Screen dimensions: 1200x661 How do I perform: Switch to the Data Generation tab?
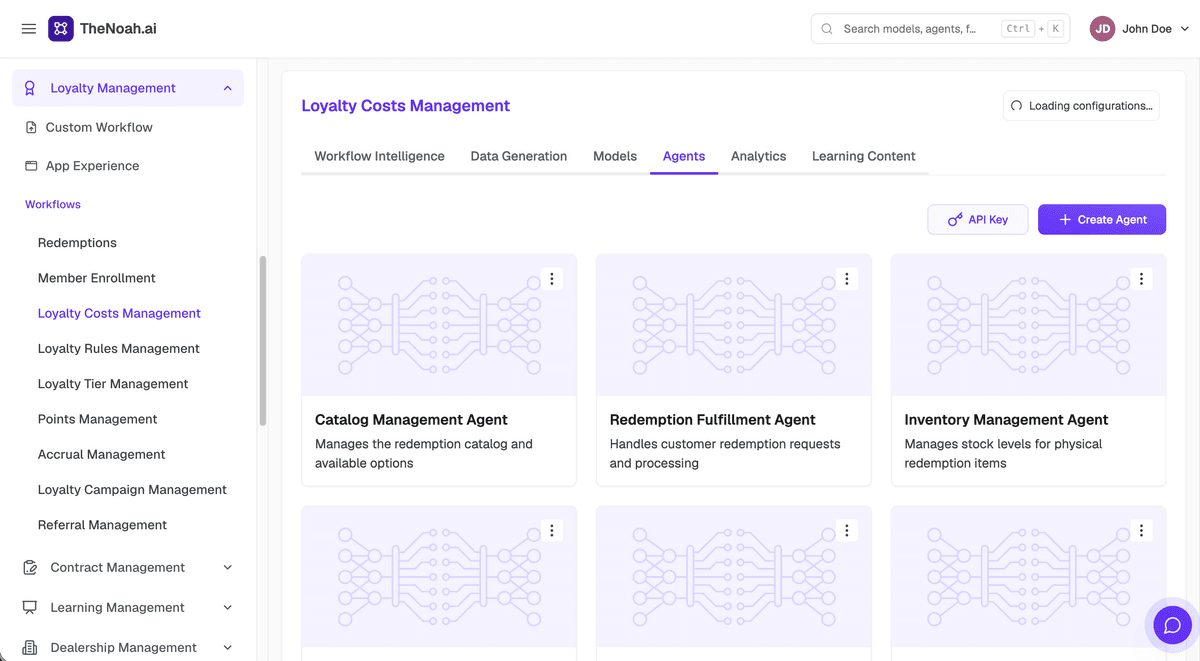519,156
